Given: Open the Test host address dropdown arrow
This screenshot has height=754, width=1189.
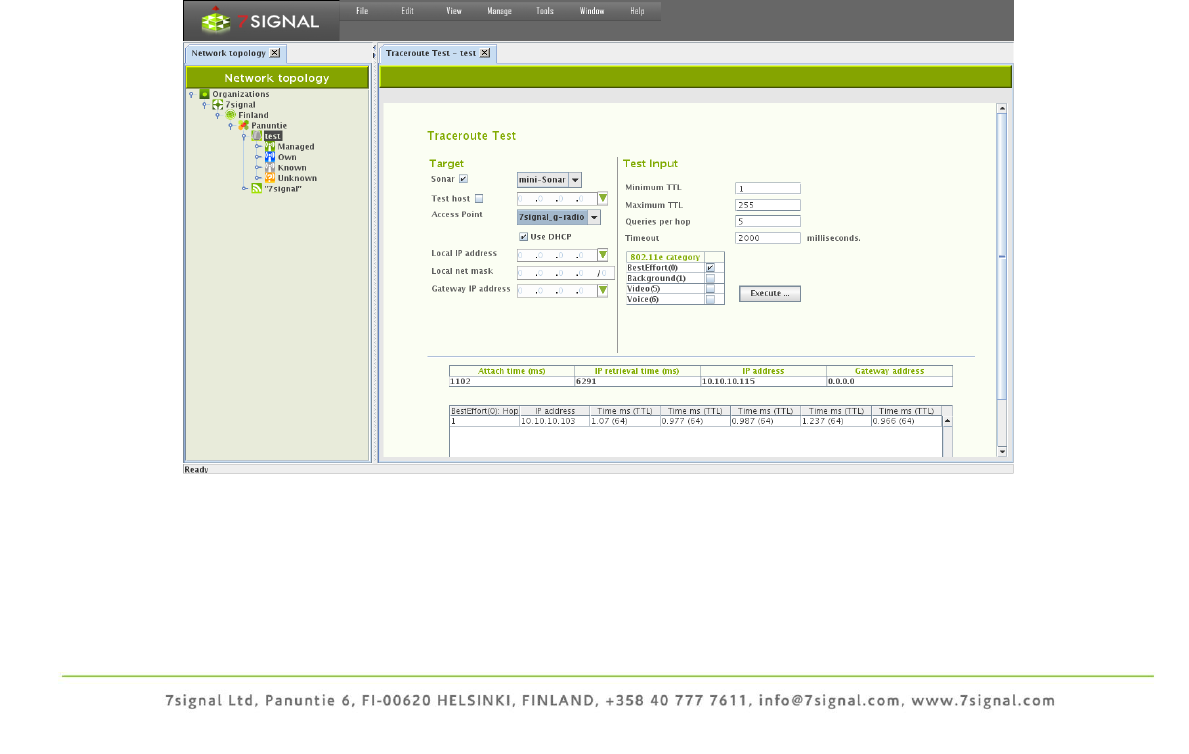Looking at the screenshot, I should pos(603,199).
